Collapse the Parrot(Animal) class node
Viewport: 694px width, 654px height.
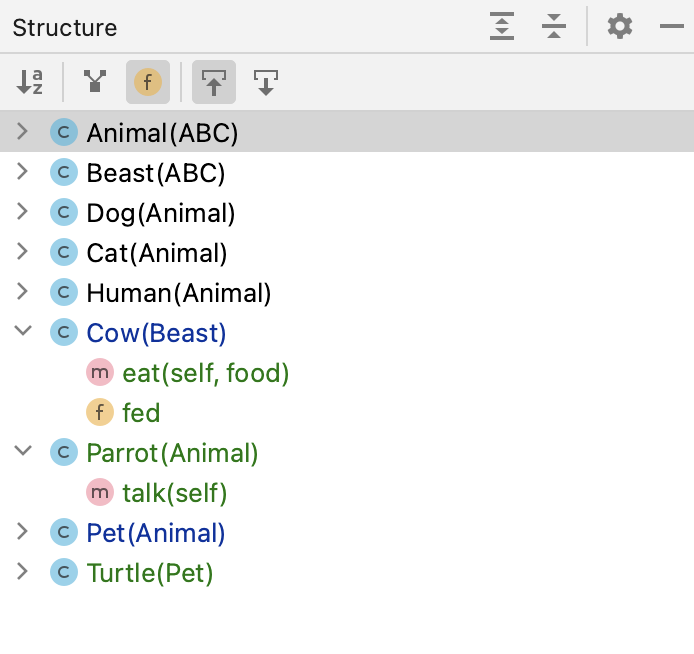(23, 450)
